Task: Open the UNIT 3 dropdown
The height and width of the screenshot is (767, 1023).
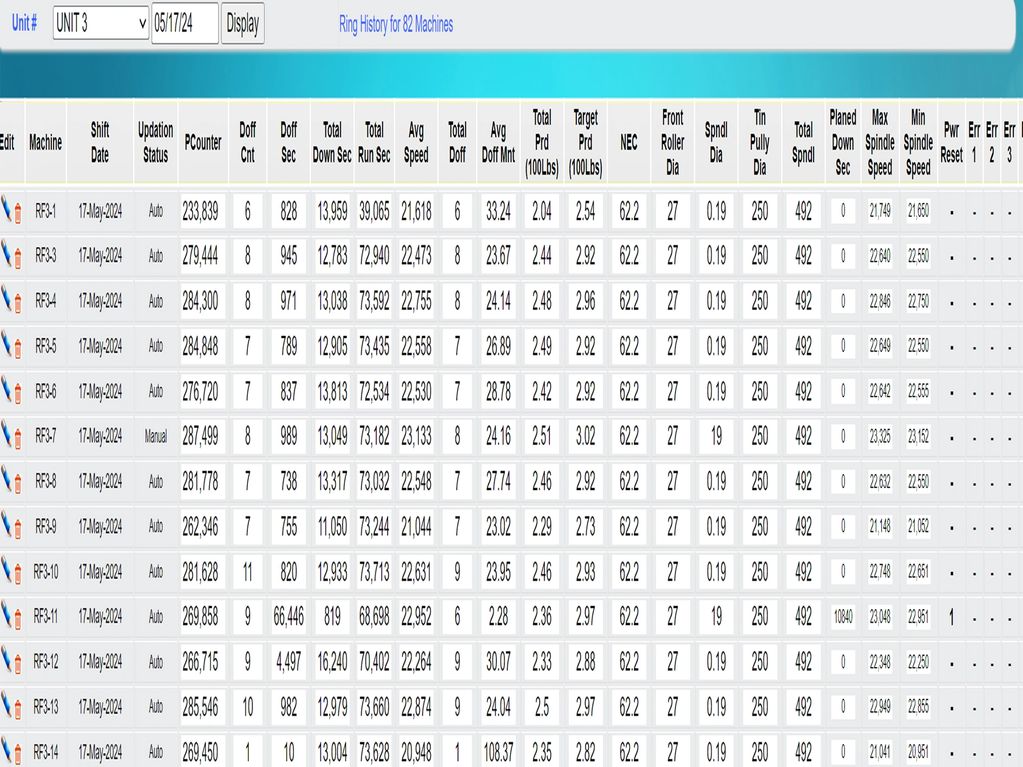Action: pos(100,23)
